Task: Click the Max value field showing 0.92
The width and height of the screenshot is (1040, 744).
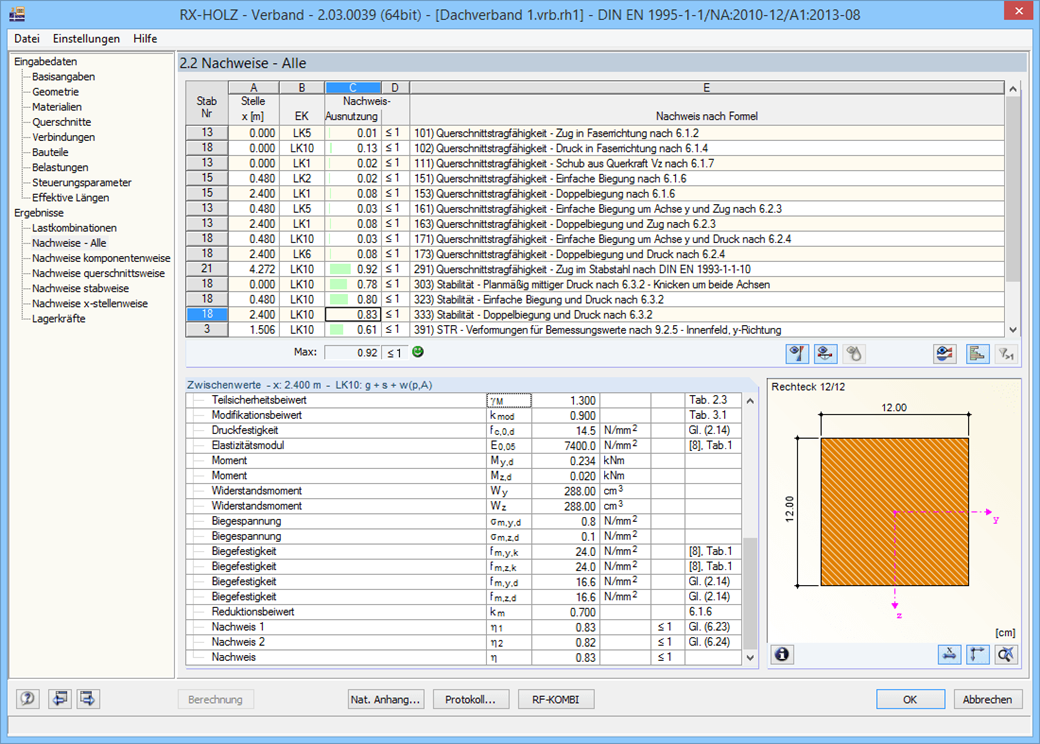Action: pyautogui.click(x=352, y=353)
